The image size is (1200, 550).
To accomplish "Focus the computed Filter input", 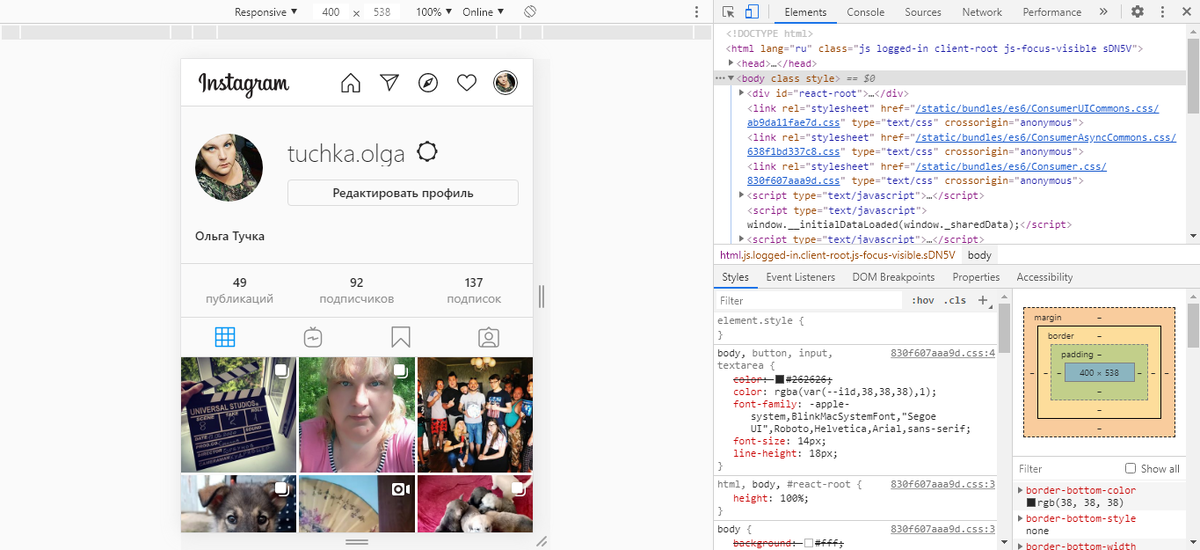I will 1068,468.
